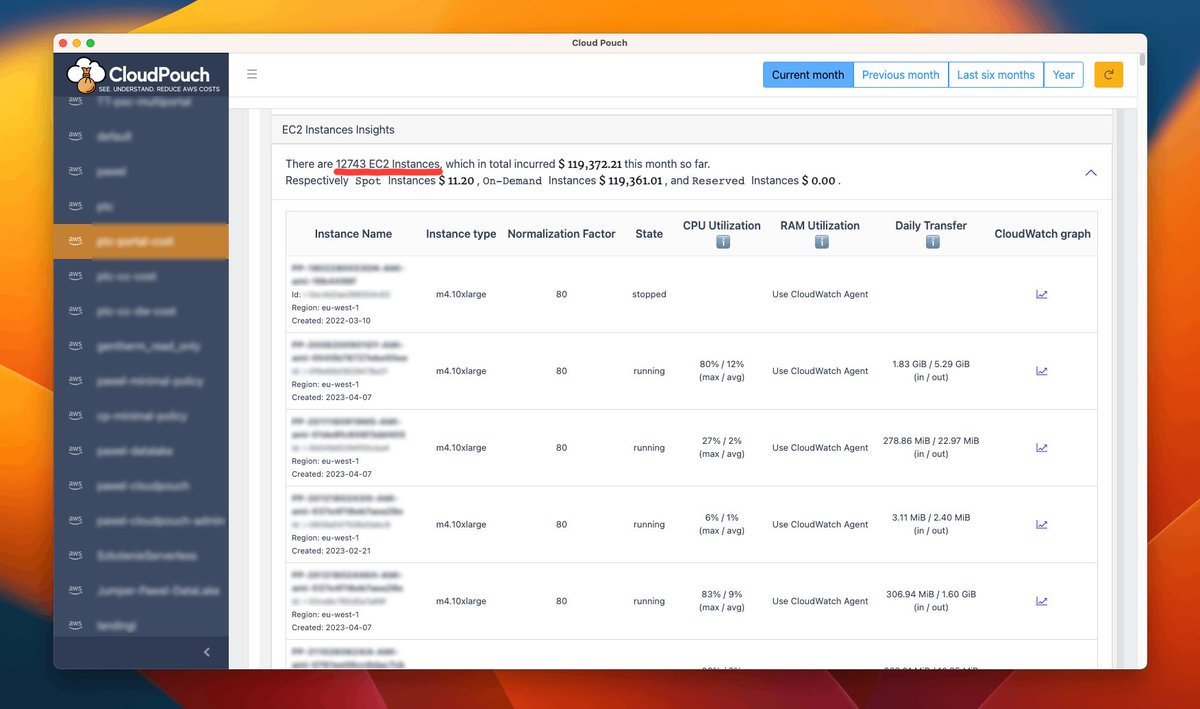Select the SzkoleniaServerless profile

tap(141, 556)
